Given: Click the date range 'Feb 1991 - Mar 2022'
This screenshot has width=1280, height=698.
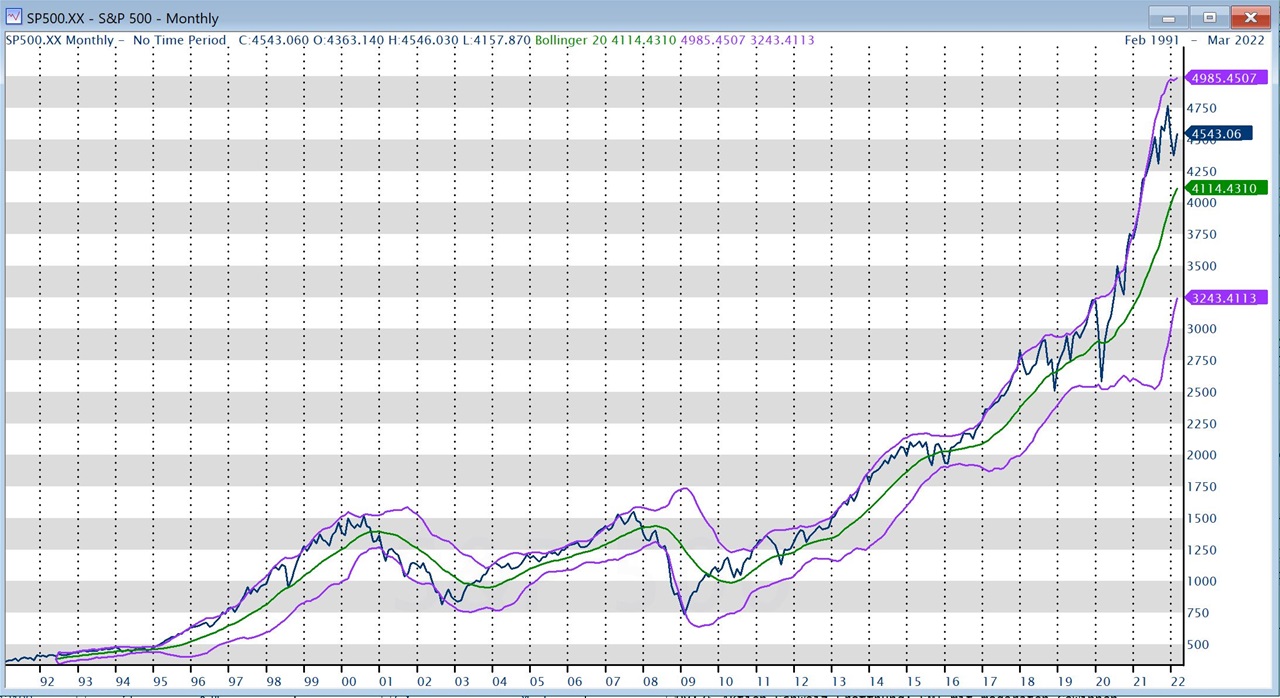Looking at the screenshot, I should coord(1195,40).
